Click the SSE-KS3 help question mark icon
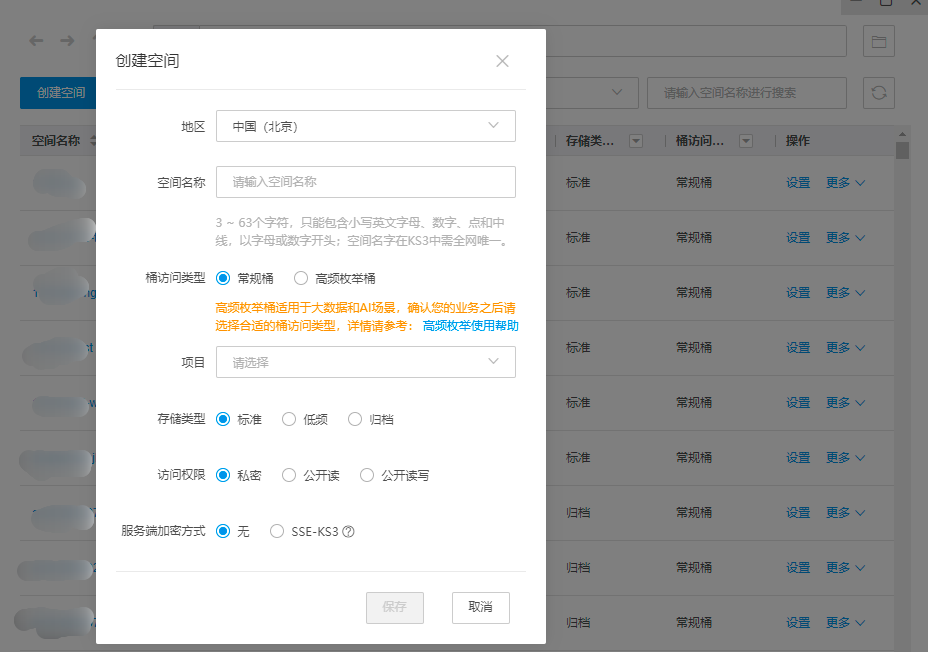Viewport: 928px width, 652px height. (x=349, y=532)
